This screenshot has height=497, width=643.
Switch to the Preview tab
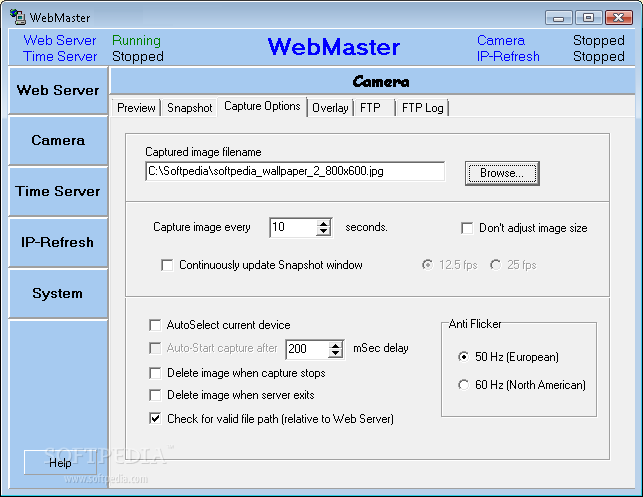point(136,108)
